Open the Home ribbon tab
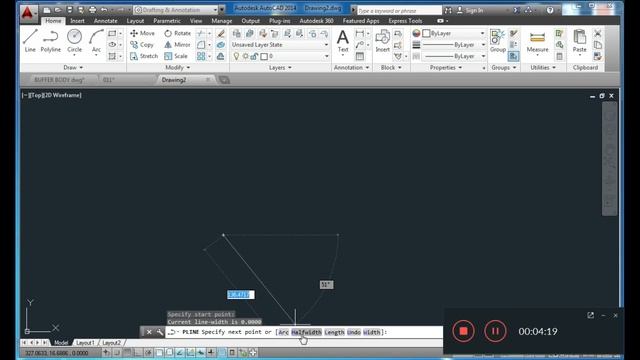640x360 pixels. click(53, 21)
